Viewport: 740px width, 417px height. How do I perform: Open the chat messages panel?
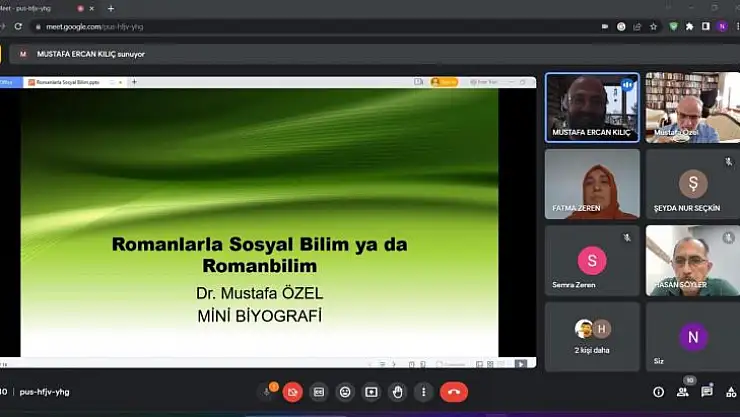pos(707,392)
